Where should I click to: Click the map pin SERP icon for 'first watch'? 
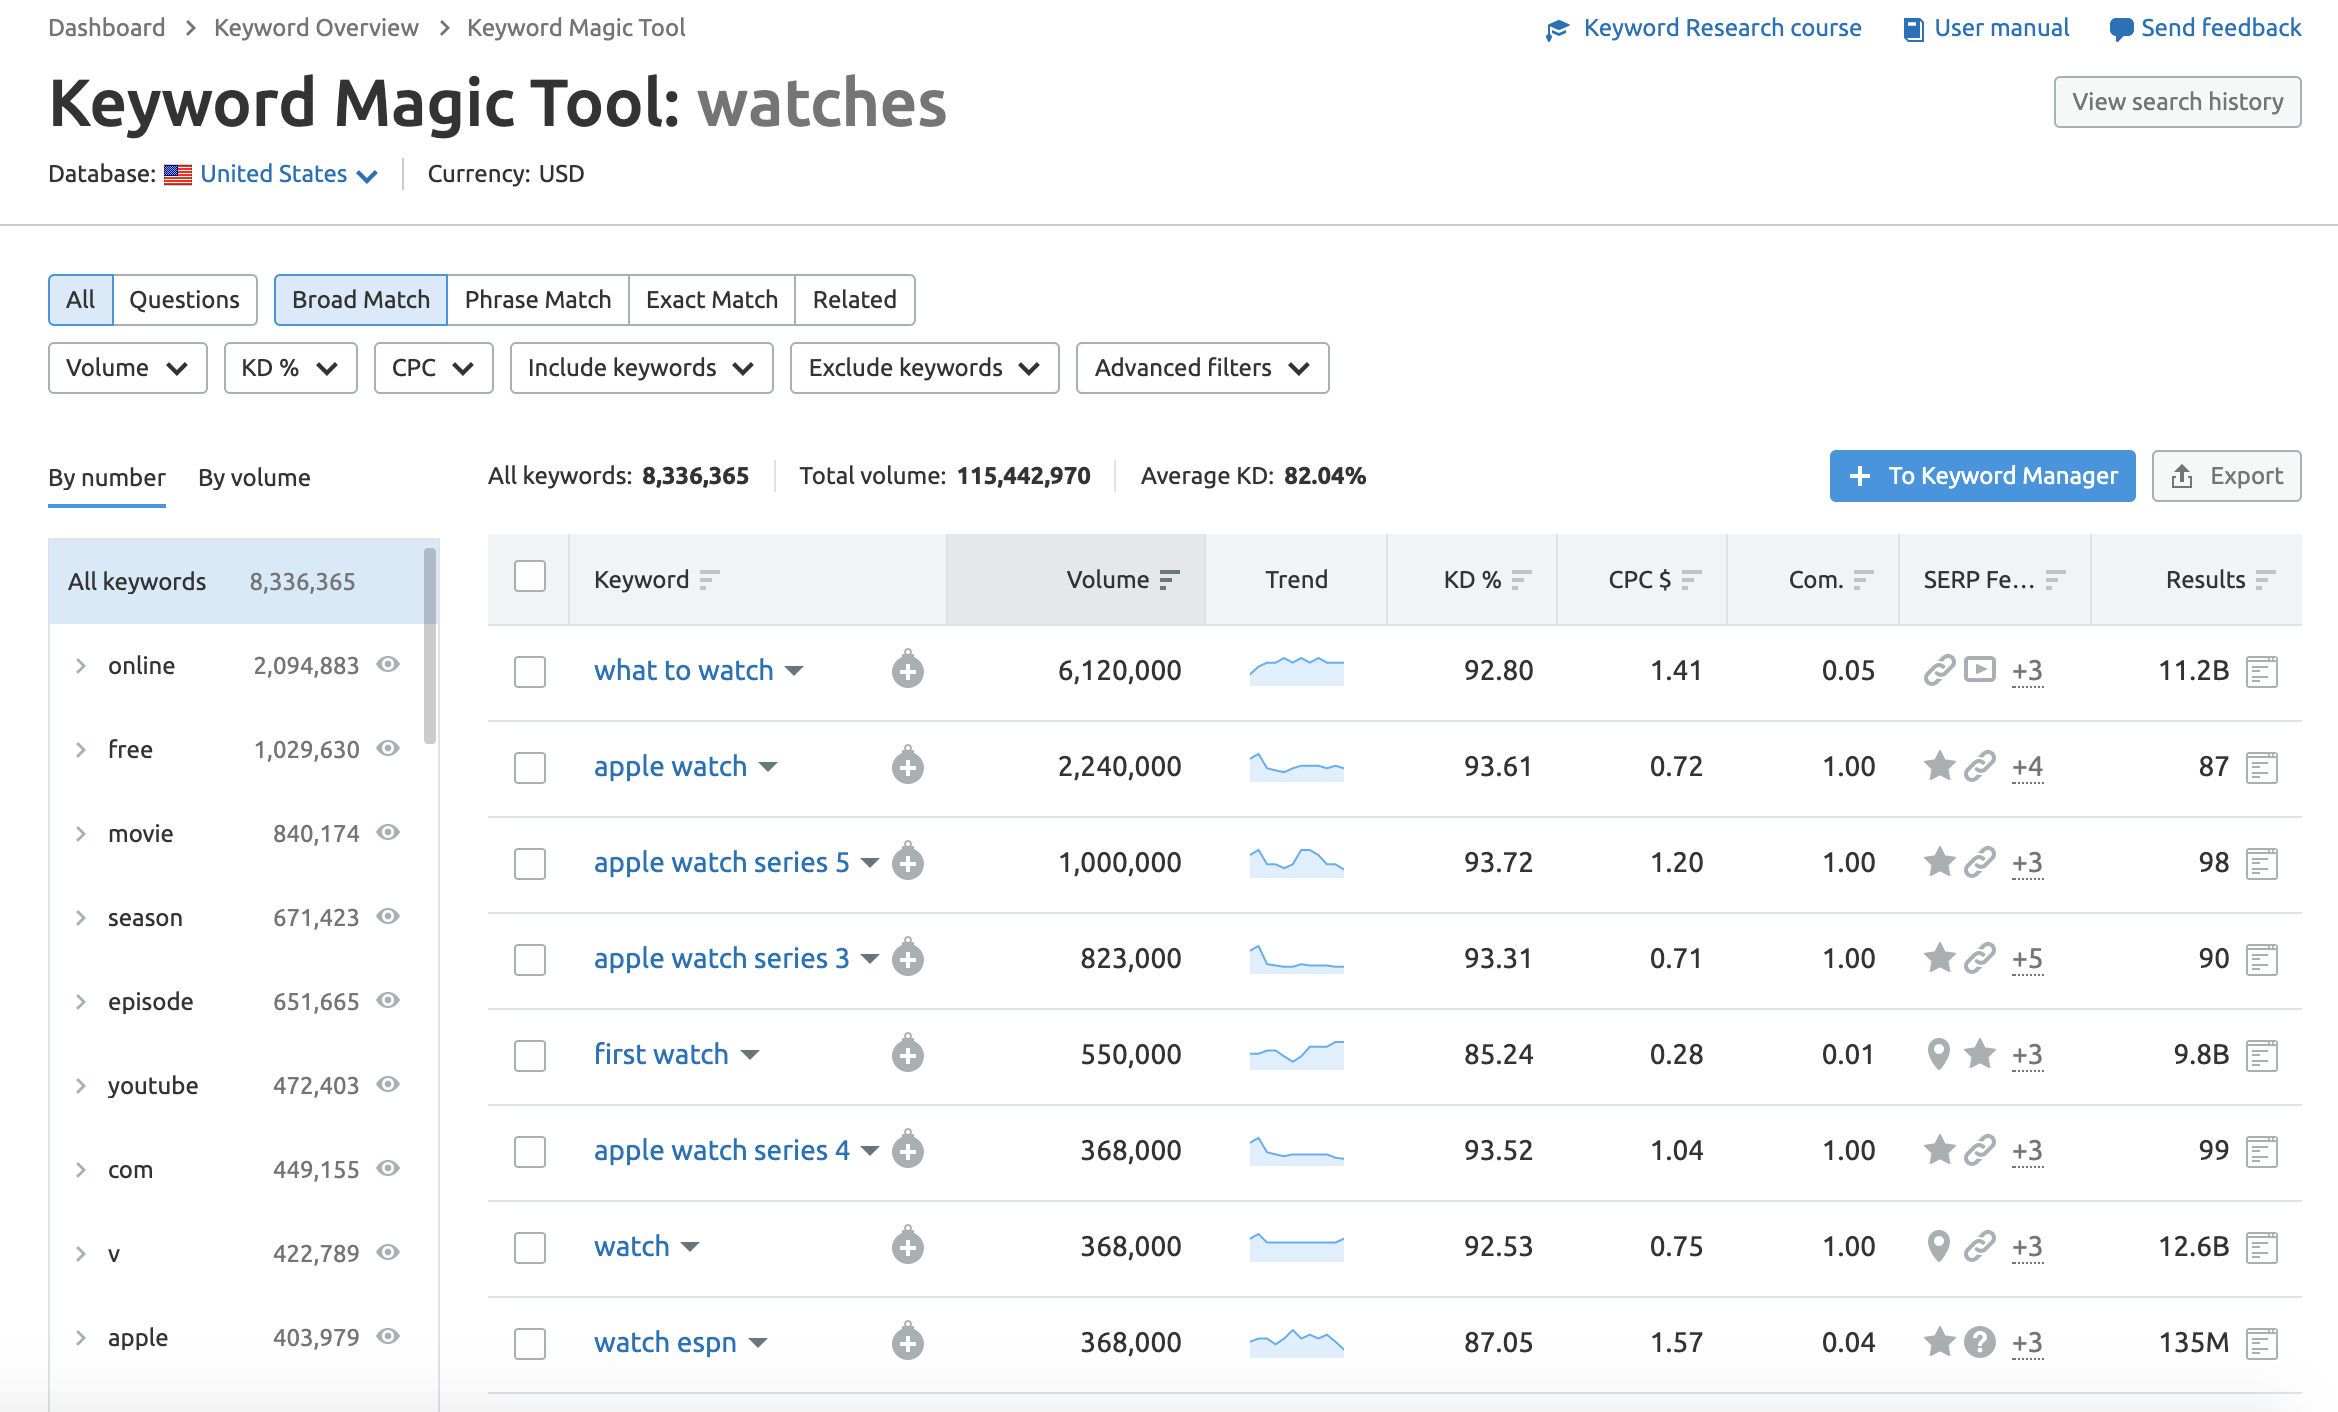(x=1938, y=1054)
